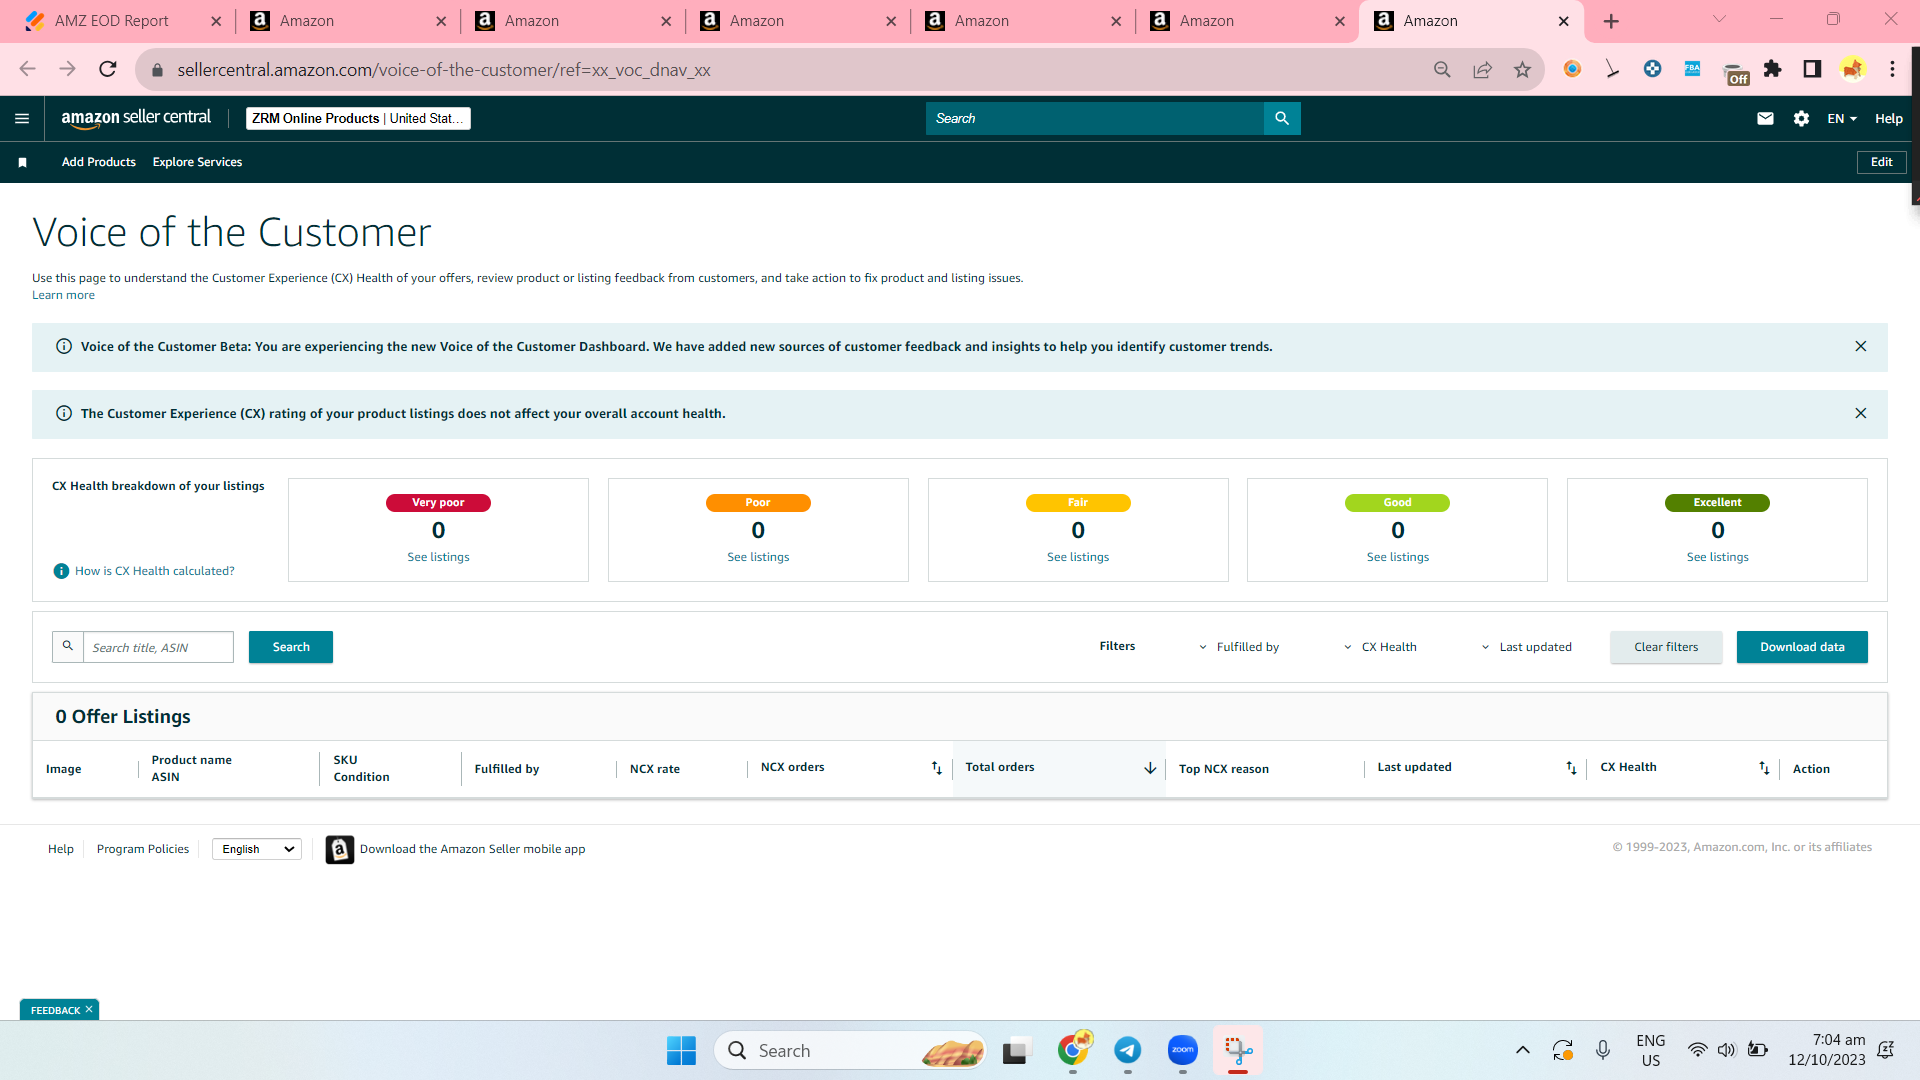Open the Settings gear icon
The image size is (1920, 1080).
(1801, 118)
